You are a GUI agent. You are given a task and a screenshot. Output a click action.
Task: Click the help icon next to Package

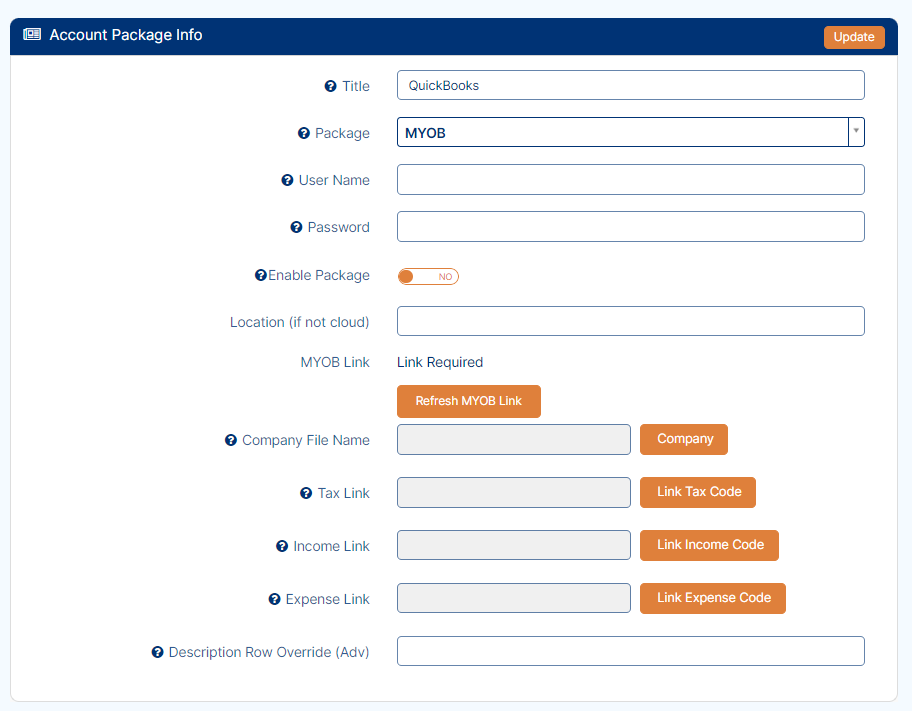(x=304, y=133)
